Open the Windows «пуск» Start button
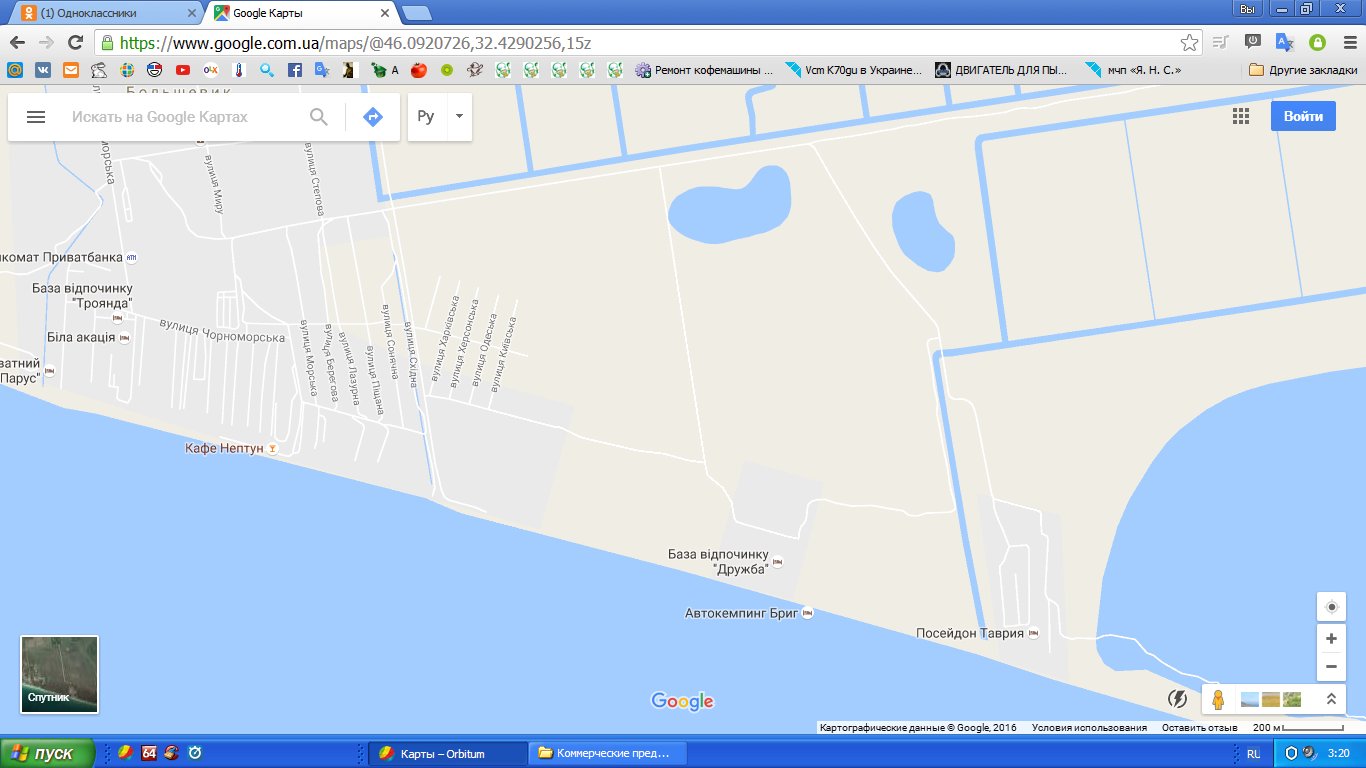 point(48,753)
